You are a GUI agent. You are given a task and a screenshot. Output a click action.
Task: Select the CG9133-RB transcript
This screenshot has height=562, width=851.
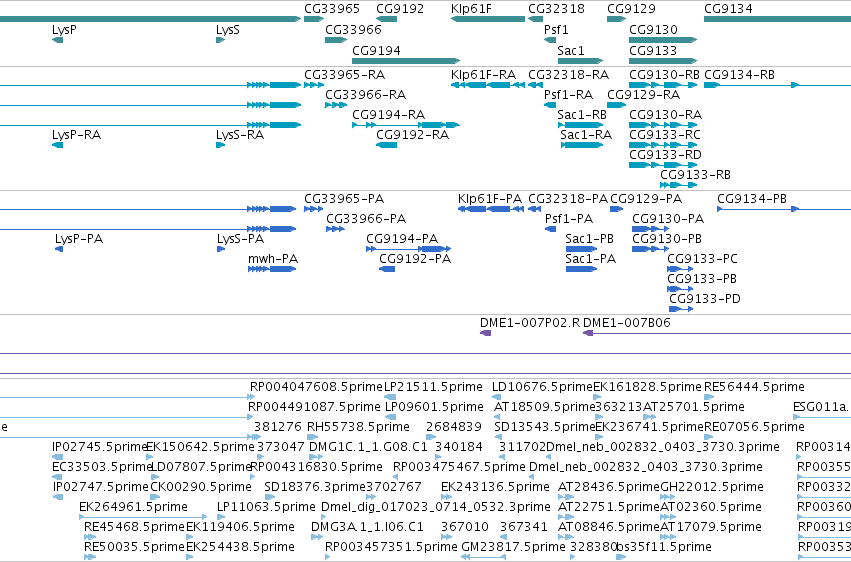[x=678, y=185]
